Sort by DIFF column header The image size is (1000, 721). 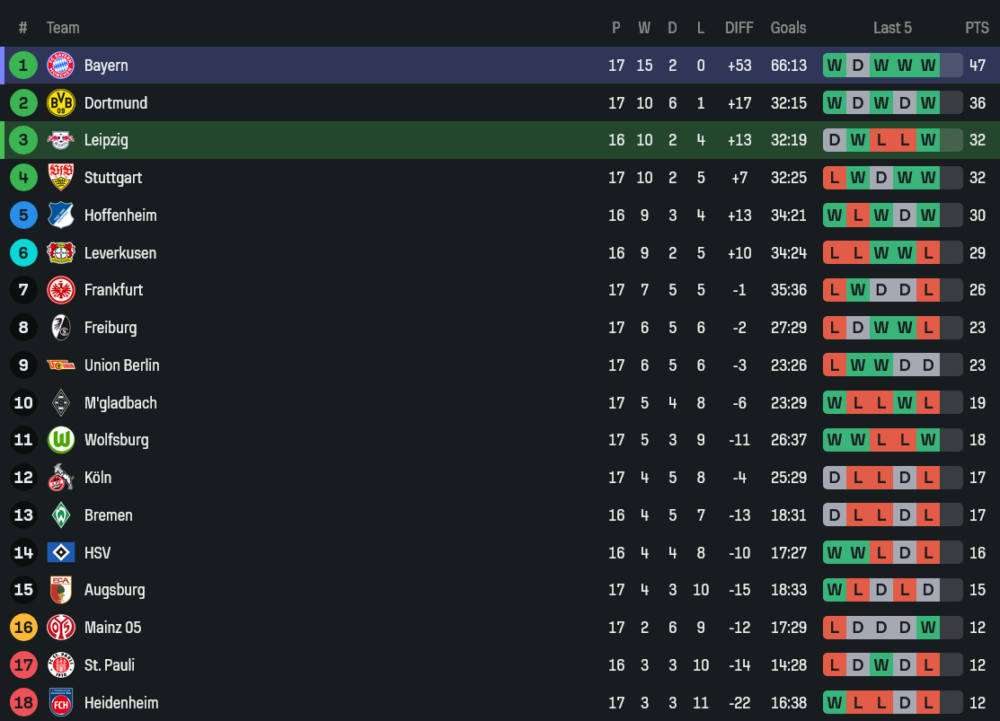[739, 28]
